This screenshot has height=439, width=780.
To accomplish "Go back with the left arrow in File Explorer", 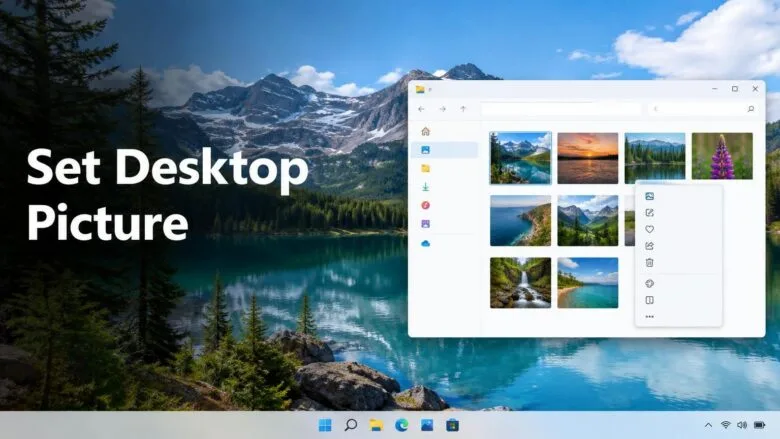I will tap(421, 109).
